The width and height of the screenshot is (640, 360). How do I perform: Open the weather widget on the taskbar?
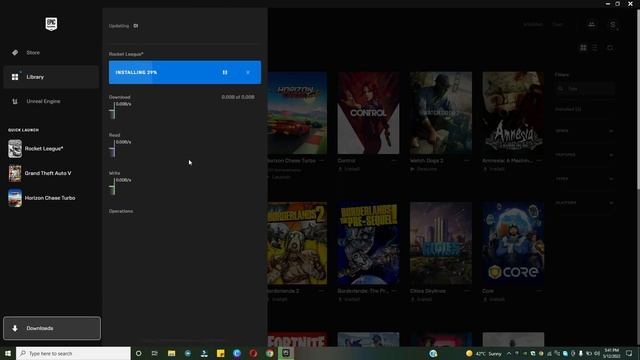pyautogui.click(x=484, y=353)
